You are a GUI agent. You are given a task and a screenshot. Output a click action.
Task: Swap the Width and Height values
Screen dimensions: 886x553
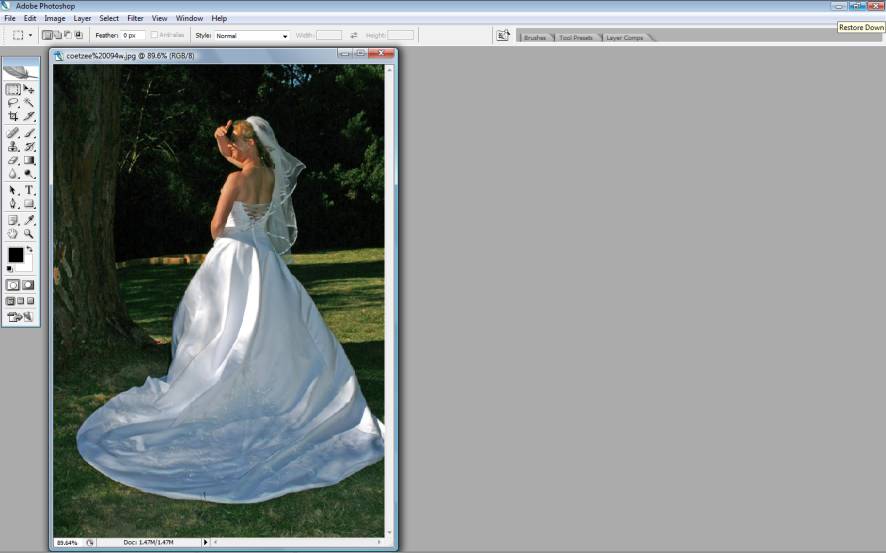354,35
